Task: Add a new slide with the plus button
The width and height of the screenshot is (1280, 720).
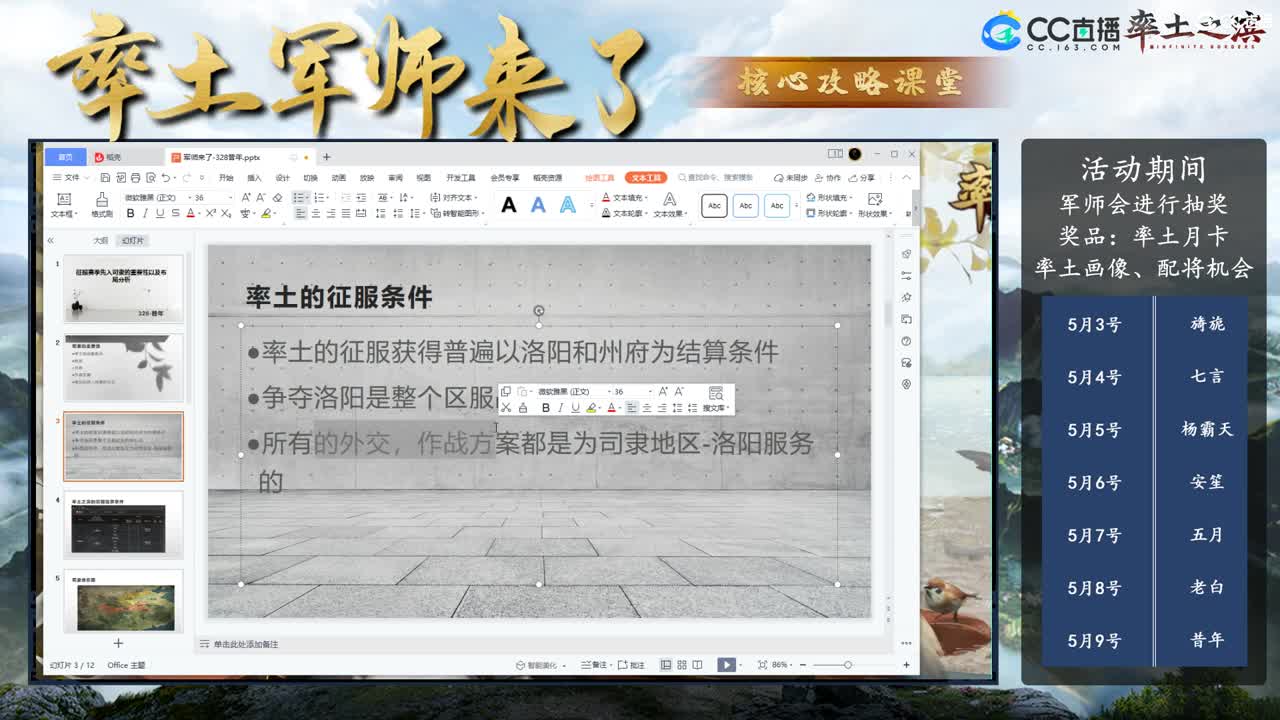Action: [x=118, y=643]
